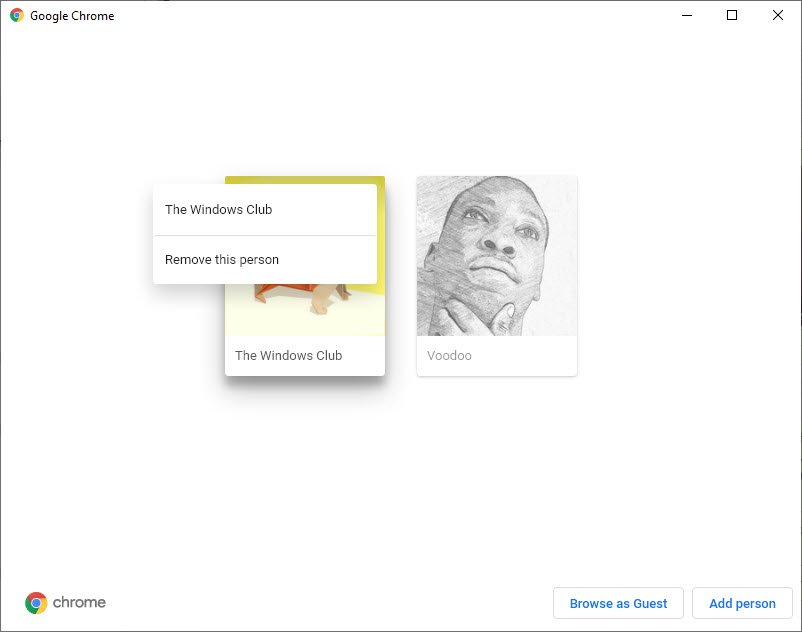Click the Chrome logo in the title bar

pyautogui.click(x=18, y=15)
